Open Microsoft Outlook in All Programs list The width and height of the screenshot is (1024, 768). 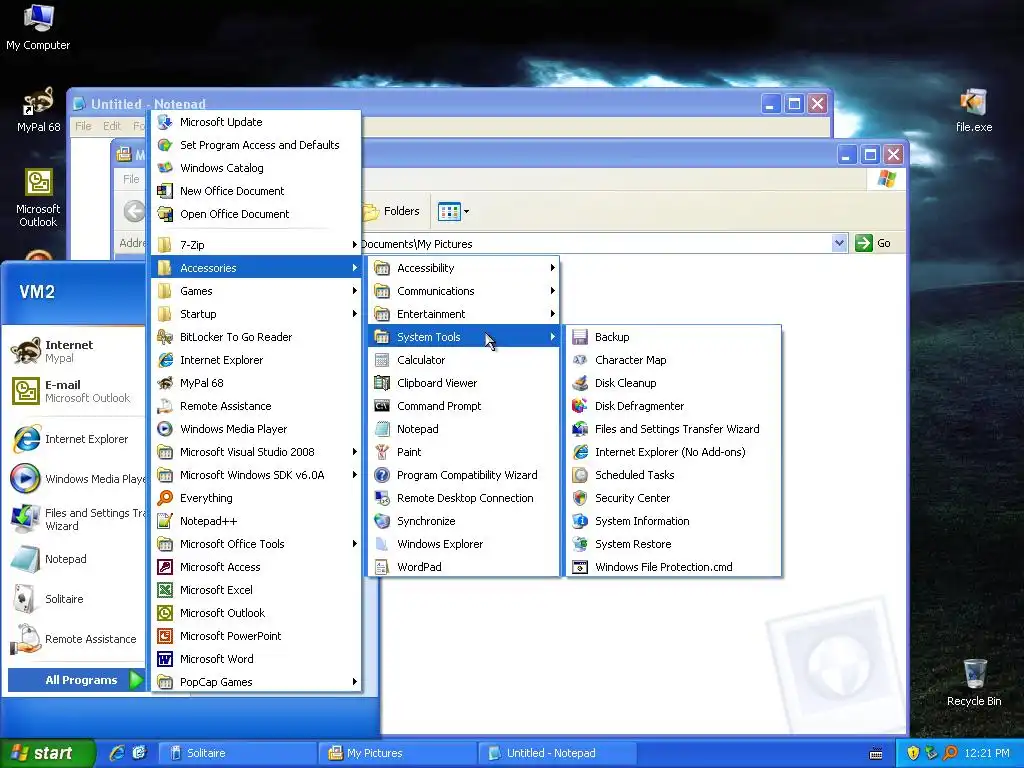pyautogui.click(x=256, y=613)
